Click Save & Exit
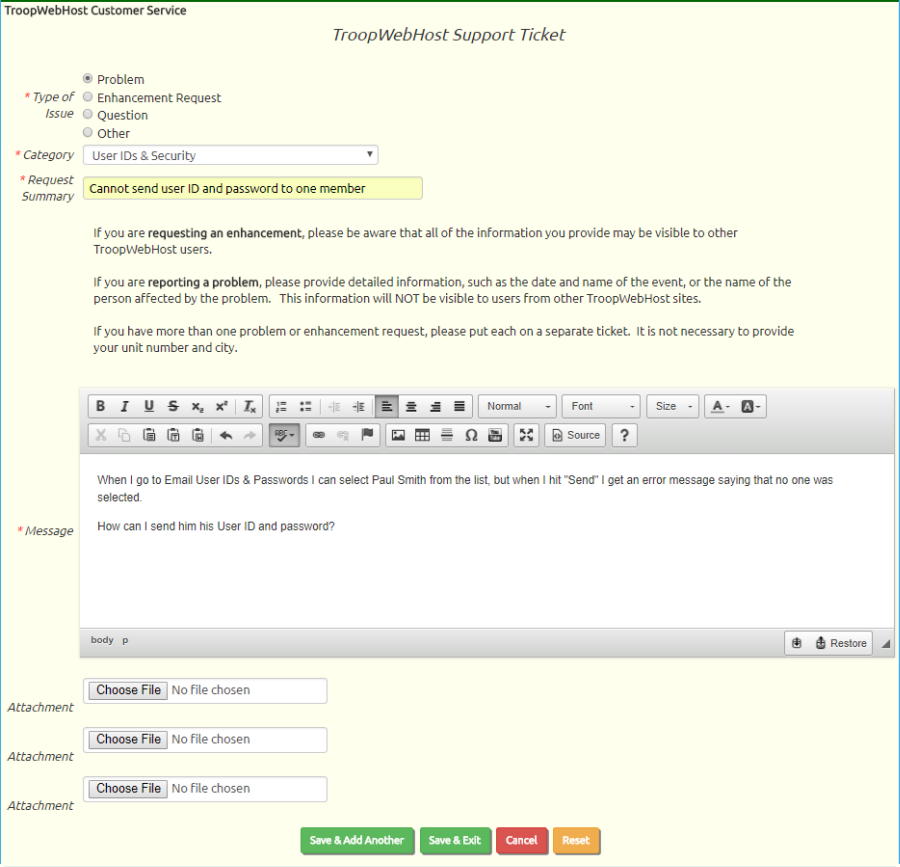900x867 pixels. point(455,841)
